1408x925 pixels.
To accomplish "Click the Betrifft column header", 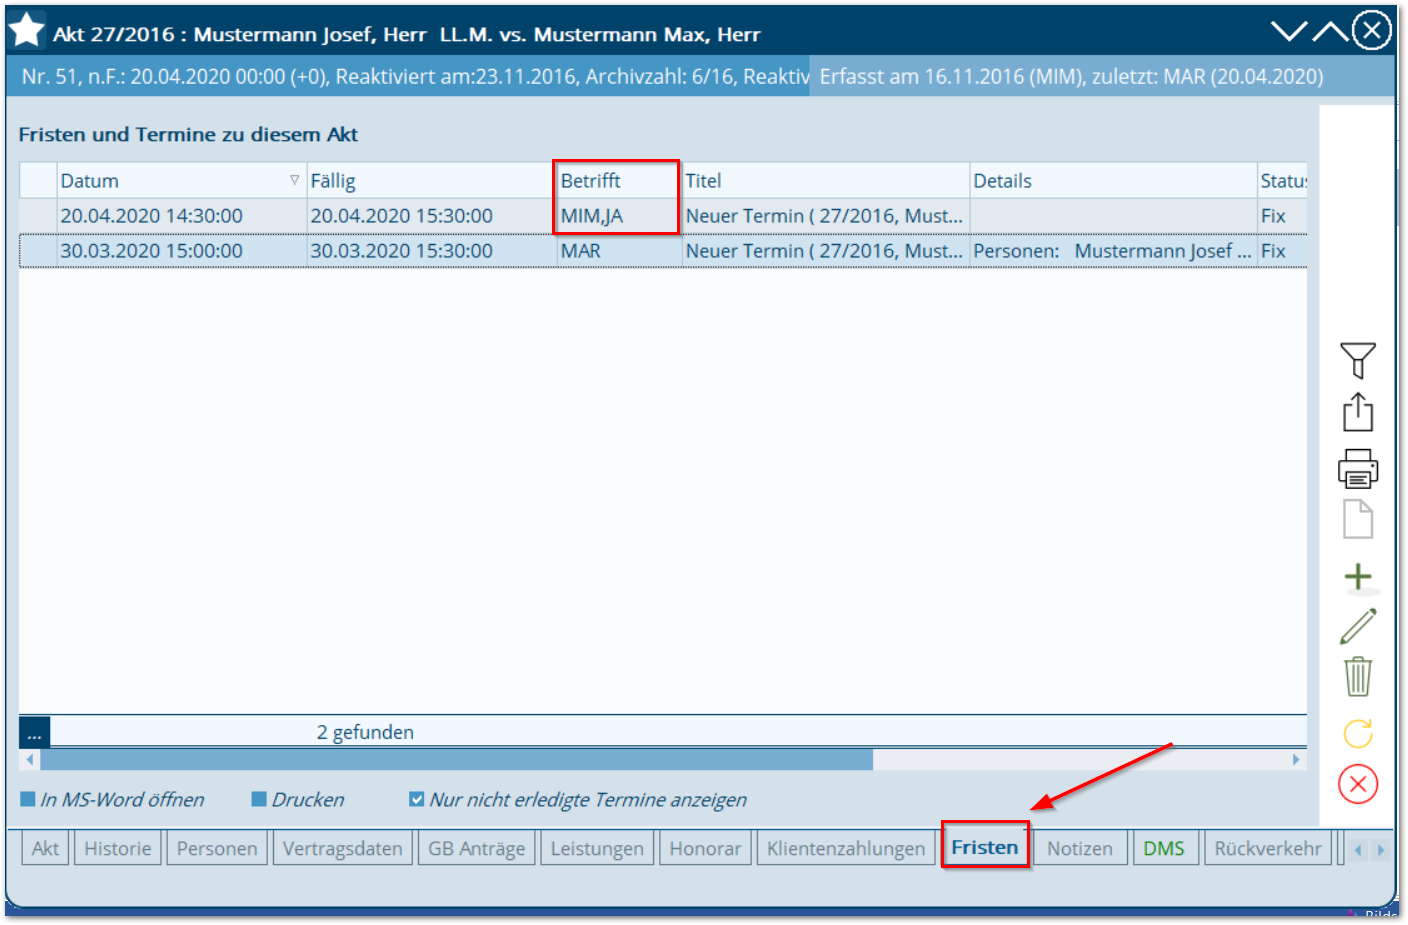I will (x=618, y=180).
